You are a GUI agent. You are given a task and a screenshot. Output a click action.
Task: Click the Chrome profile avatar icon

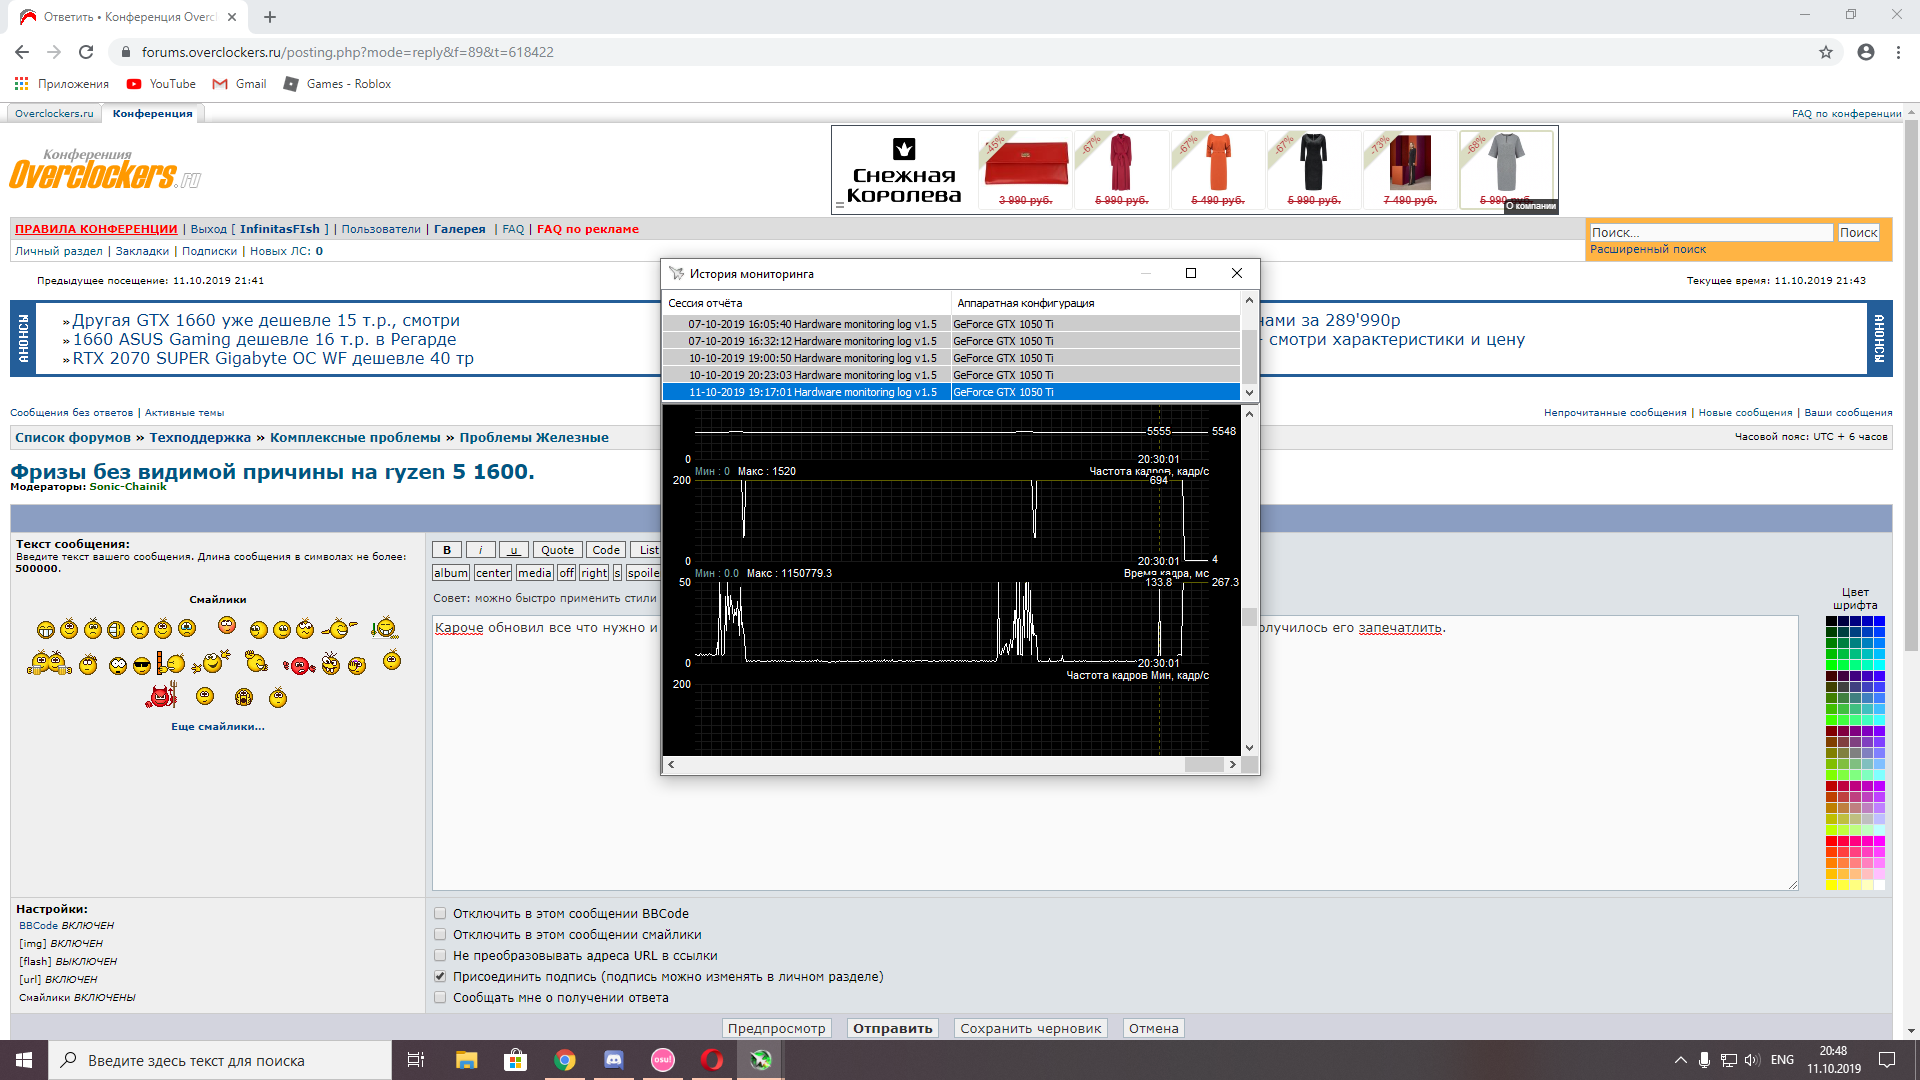(1865, 52)
